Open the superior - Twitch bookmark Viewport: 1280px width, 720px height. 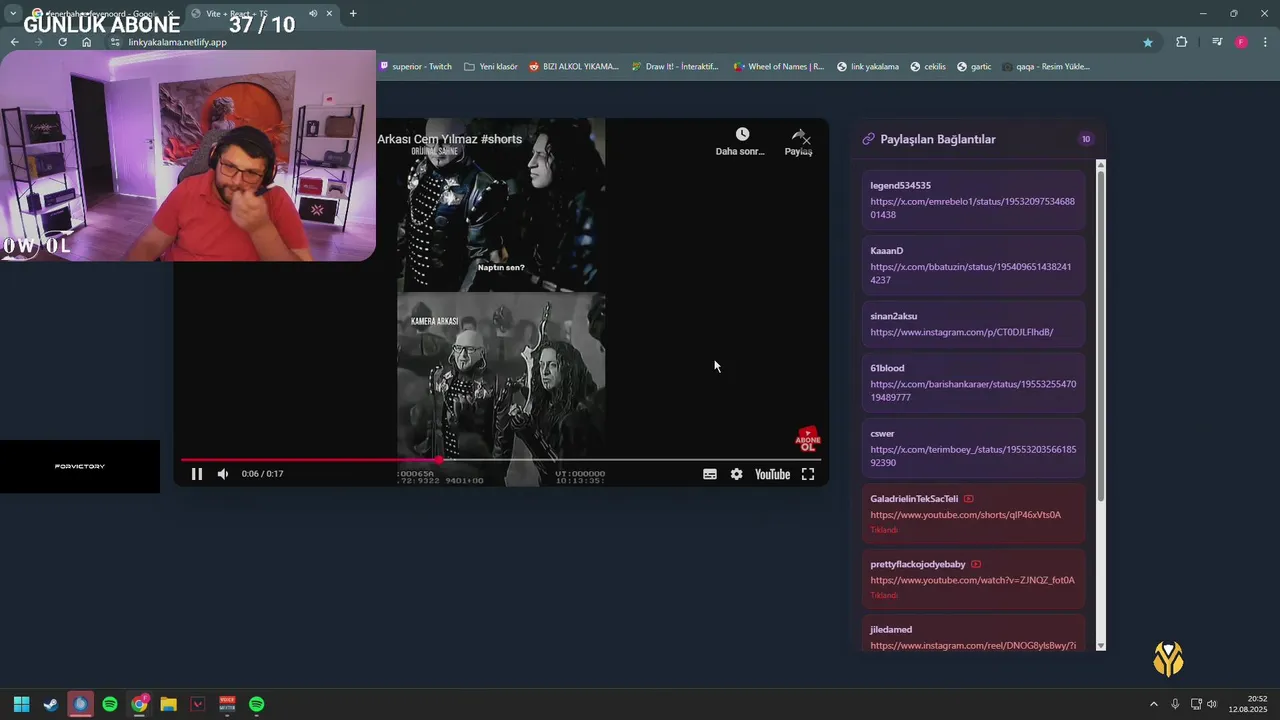click(415, 67)
